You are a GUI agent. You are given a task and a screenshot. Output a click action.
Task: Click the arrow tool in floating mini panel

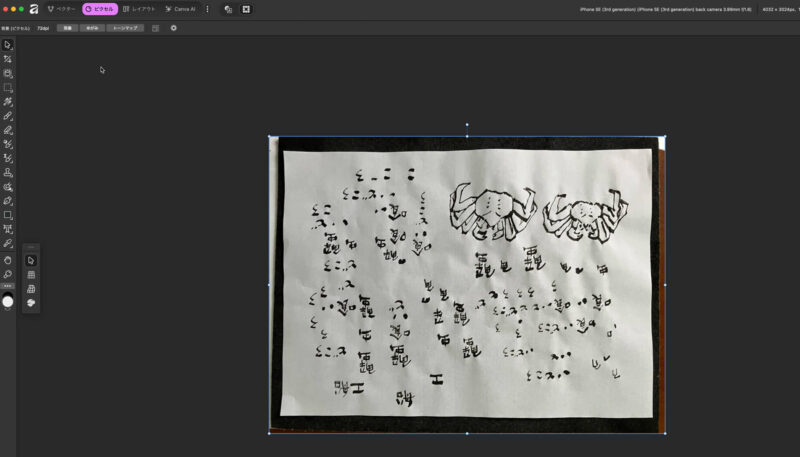tap(31, 261)
